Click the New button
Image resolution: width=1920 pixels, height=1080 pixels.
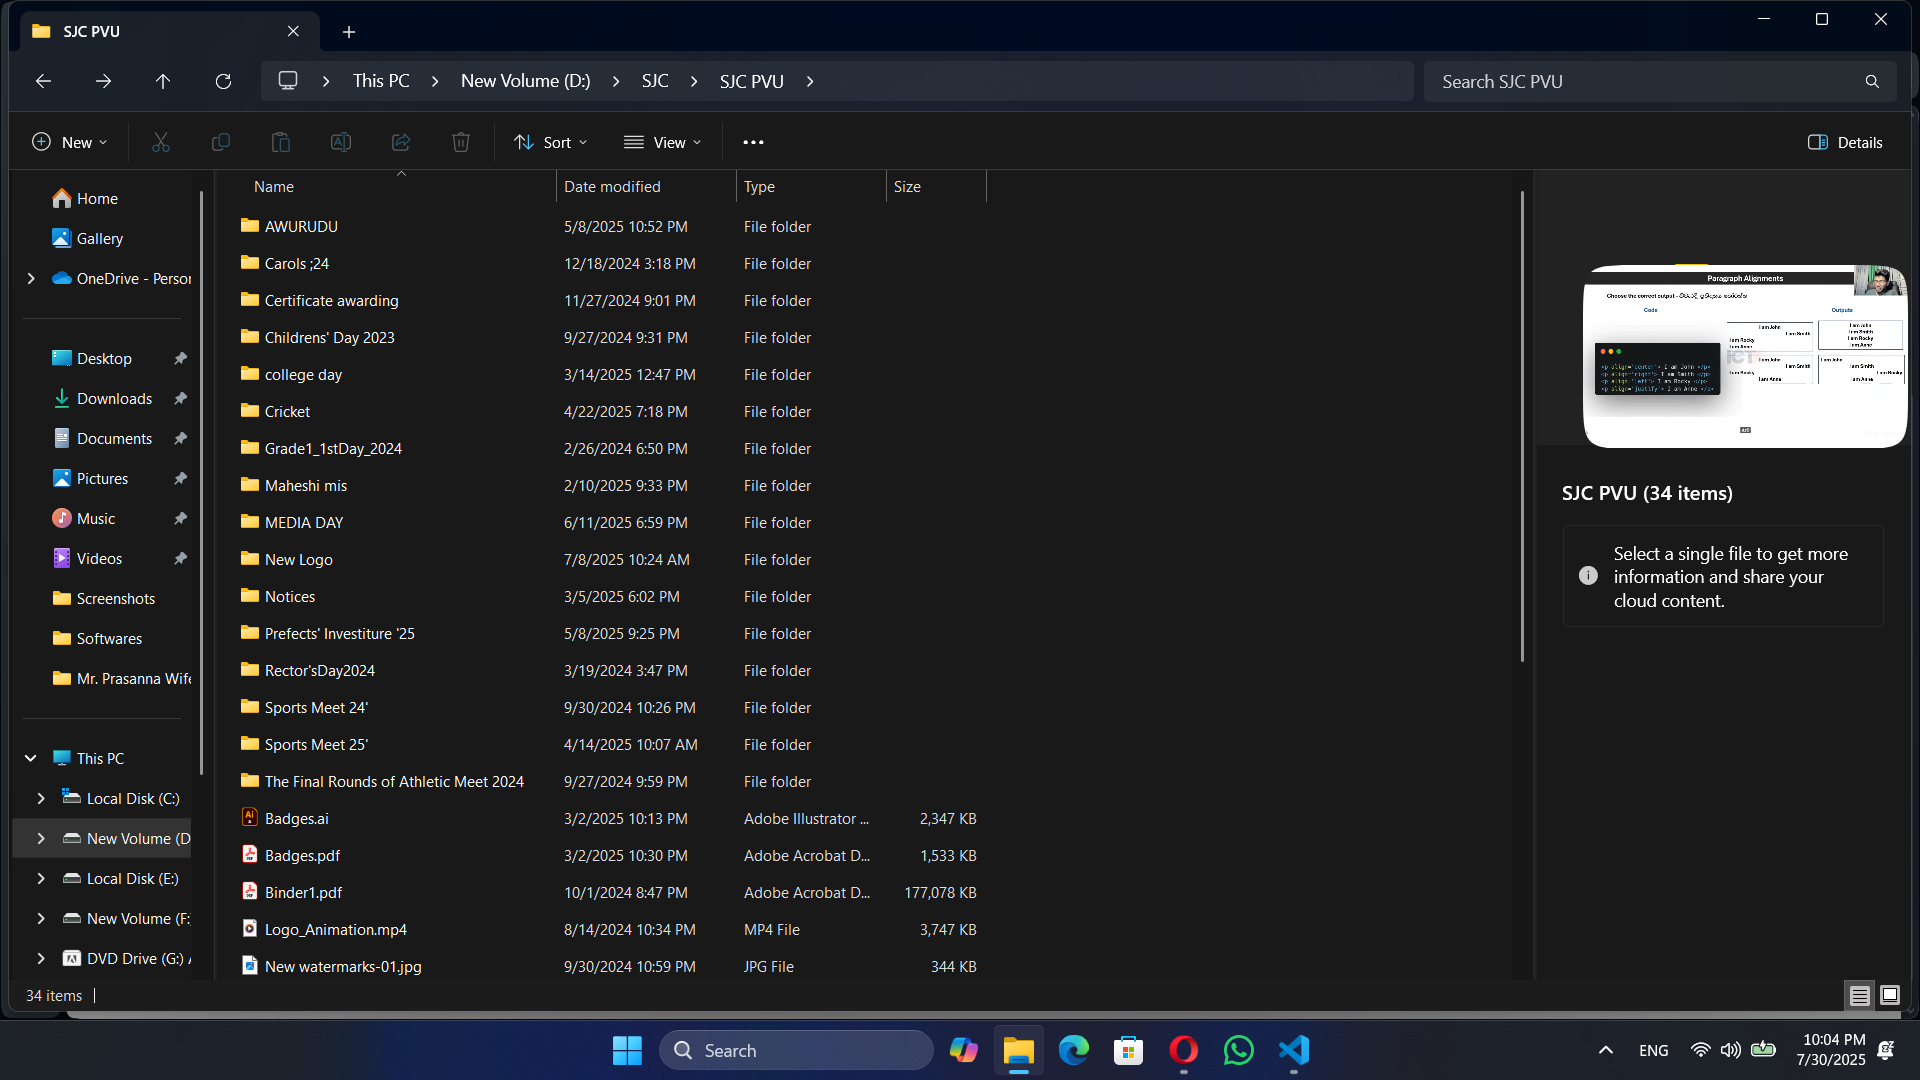coord(70,142)
